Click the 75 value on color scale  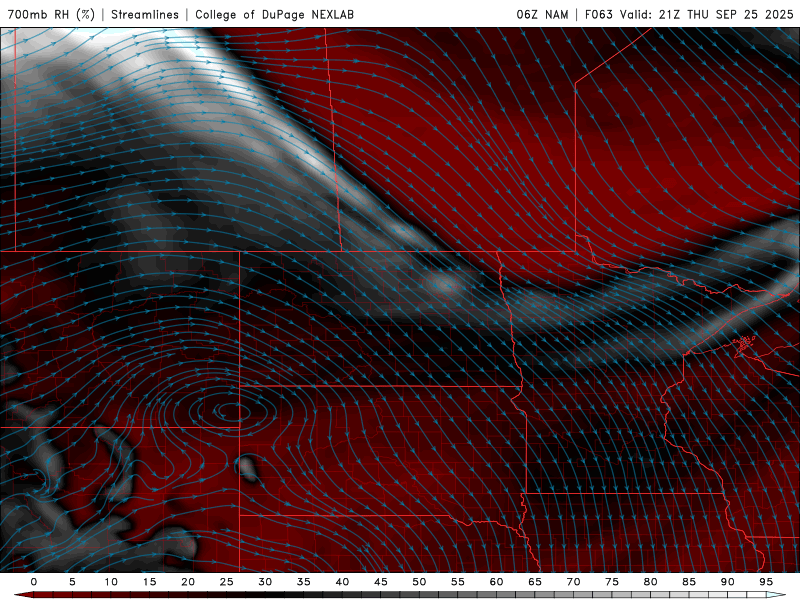(x=612, y=582)
